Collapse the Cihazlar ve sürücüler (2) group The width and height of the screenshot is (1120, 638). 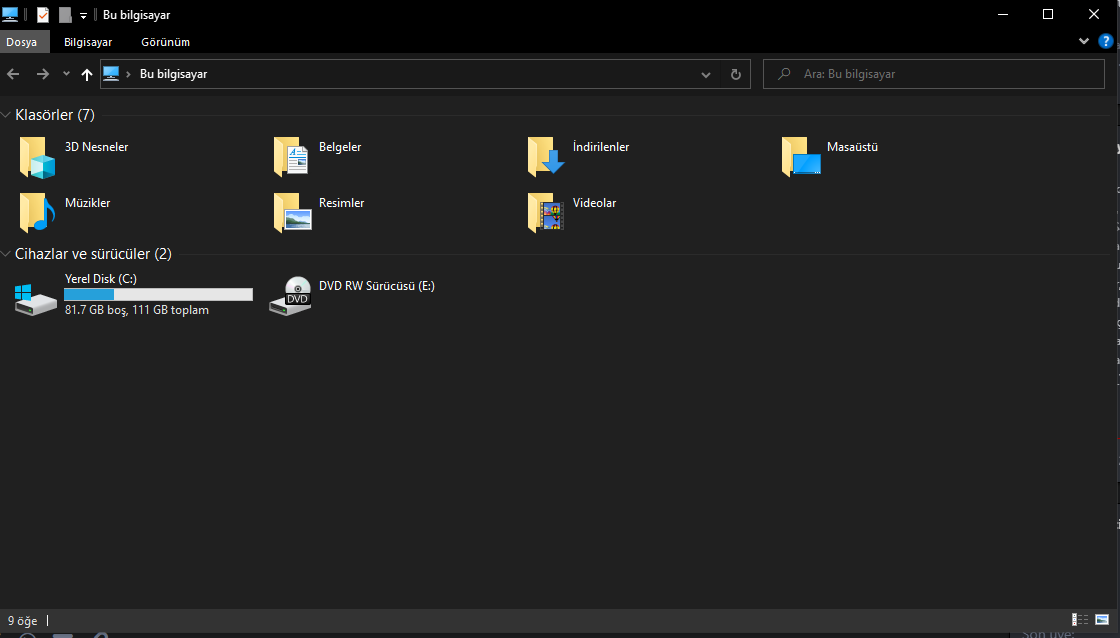point(6,254)
